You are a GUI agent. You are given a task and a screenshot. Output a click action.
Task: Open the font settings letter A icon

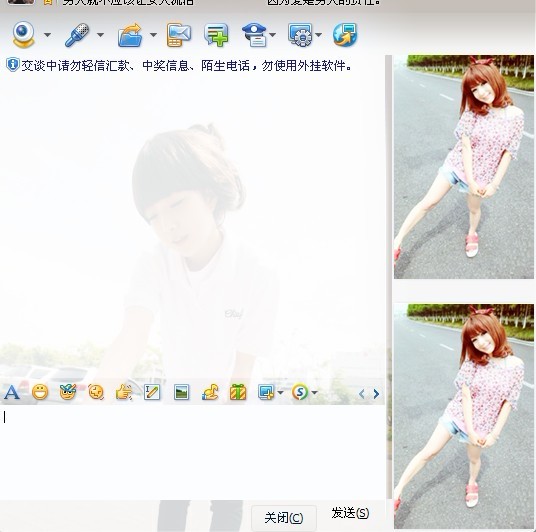point(12,392)
